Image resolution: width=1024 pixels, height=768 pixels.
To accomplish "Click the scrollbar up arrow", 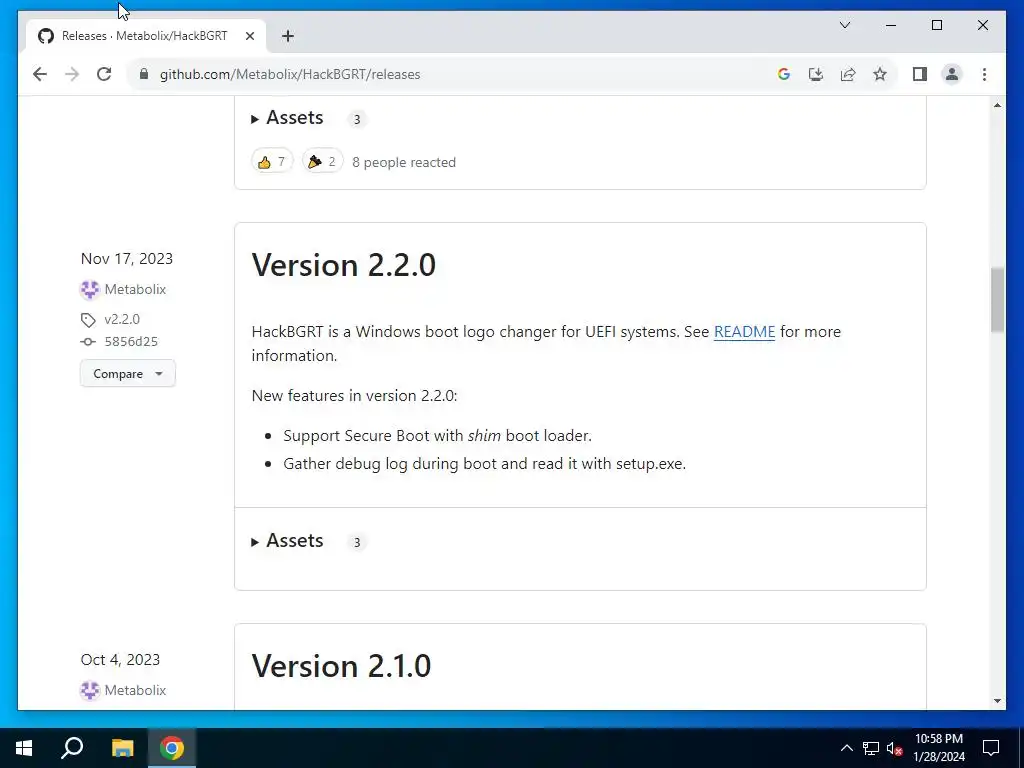I will (x=997, y=105).
